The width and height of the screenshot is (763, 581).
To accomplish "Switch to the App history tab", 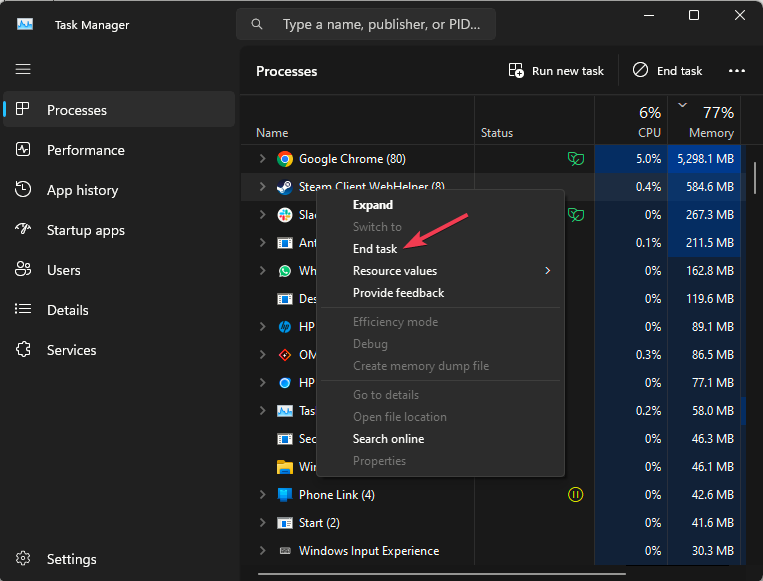I will point(119,190).
